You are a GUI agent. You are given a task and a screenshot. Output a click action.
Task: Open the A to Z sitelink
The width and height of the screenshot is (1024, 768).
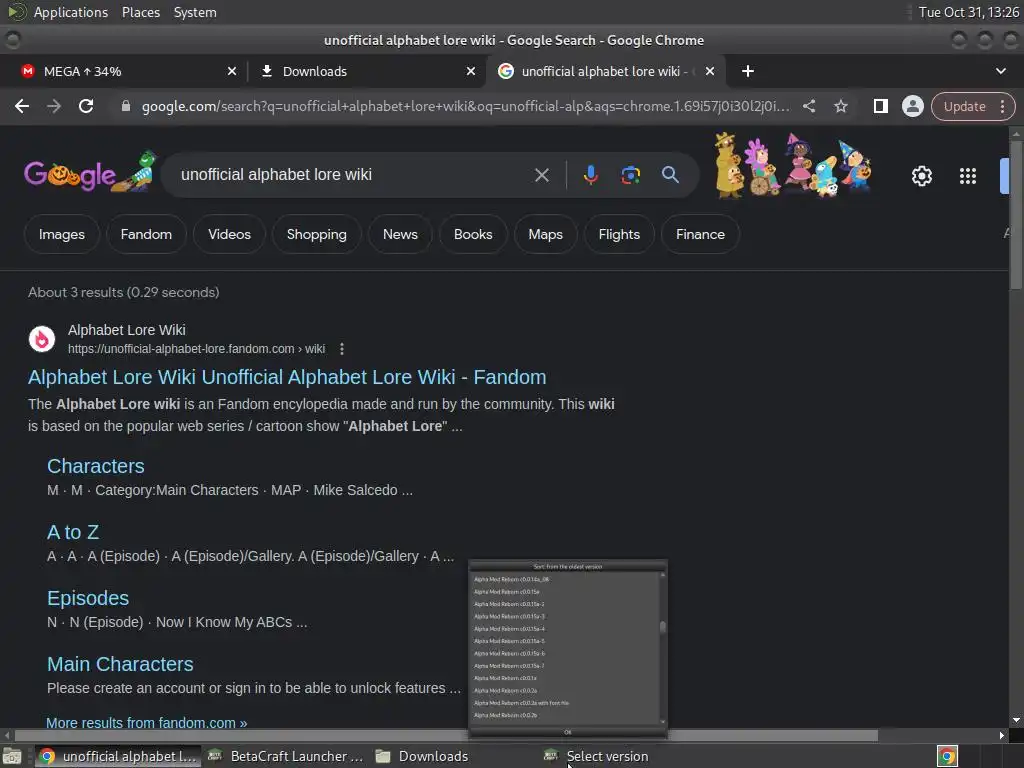tap(73, 532)
